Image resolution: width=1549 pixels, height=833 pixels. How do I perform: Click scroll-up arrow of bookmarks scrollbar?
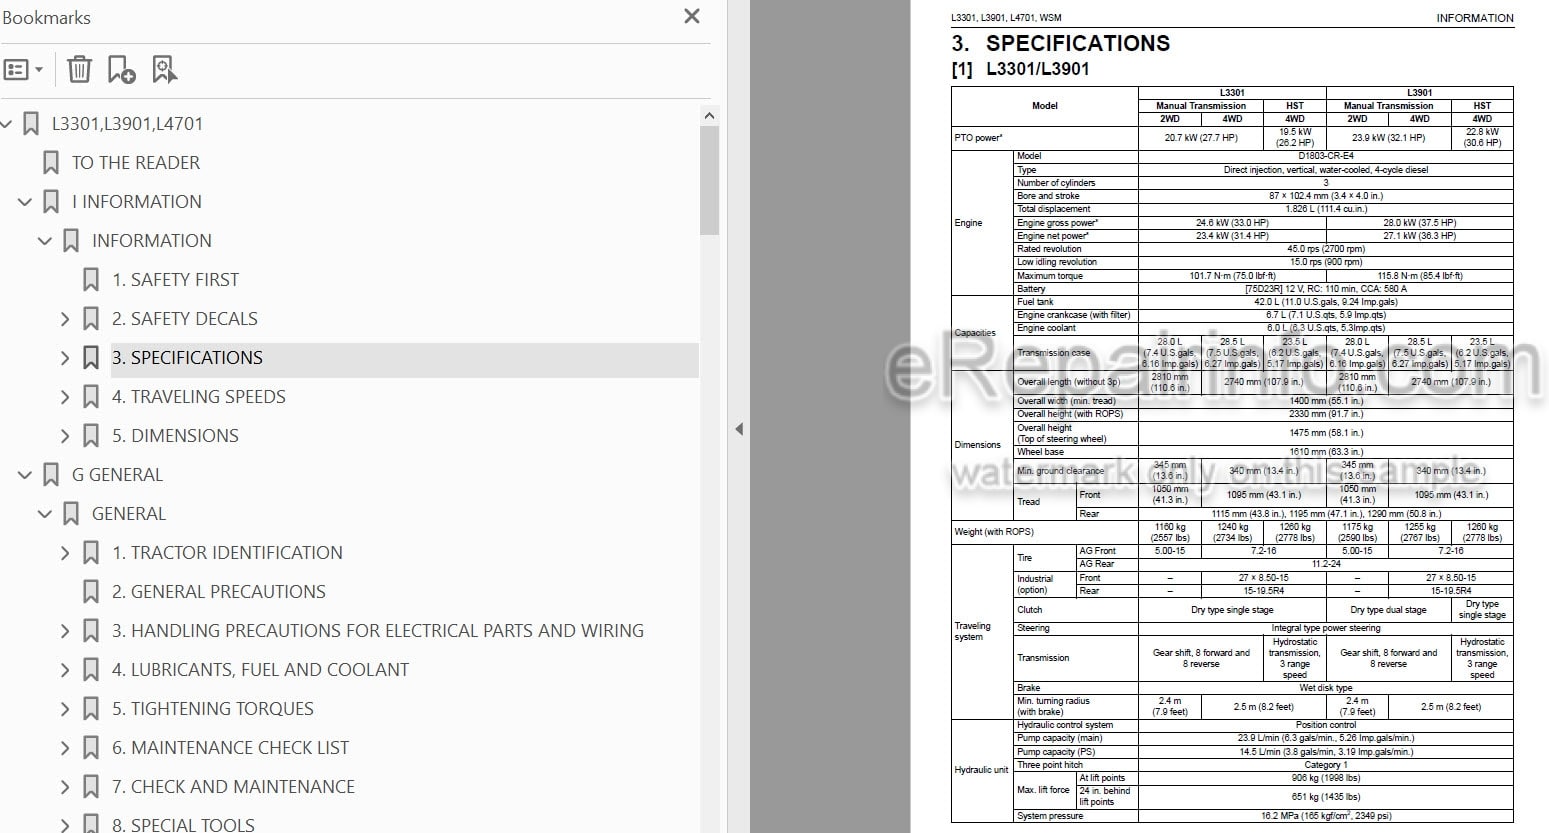point(709,116)
